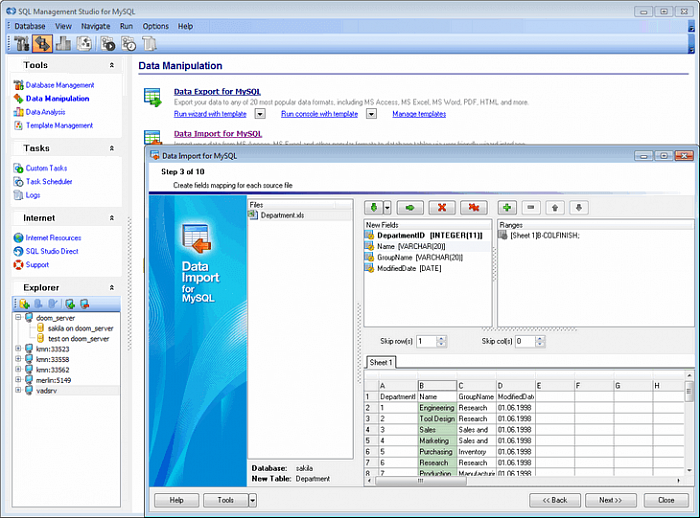Click the Department.xls file icon
The height and width of the screenshot is (518, 700).
point(253,215)
